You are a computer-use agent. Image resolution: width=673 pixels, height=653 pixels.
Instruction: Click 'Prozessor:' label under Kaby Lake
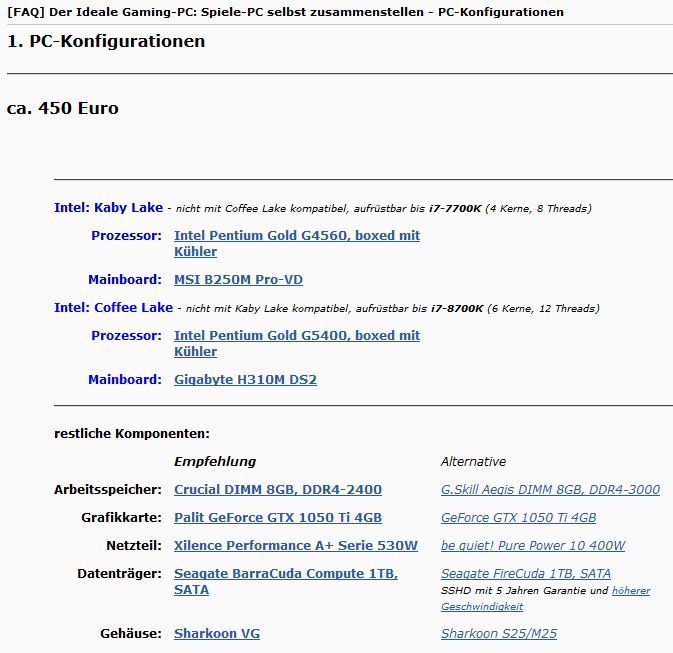pyautogui.click(x=126, y=236)
